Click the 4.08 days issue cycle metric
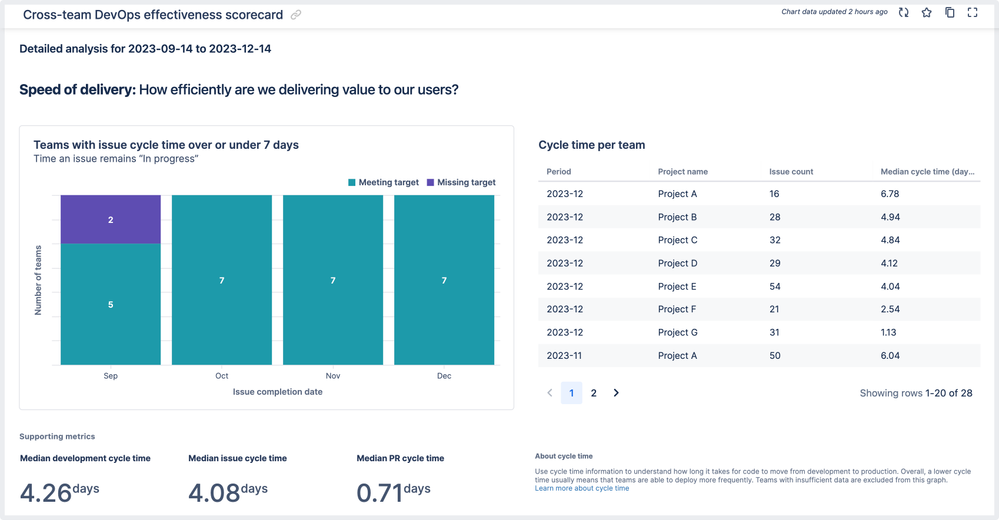 tap(227, 492)
